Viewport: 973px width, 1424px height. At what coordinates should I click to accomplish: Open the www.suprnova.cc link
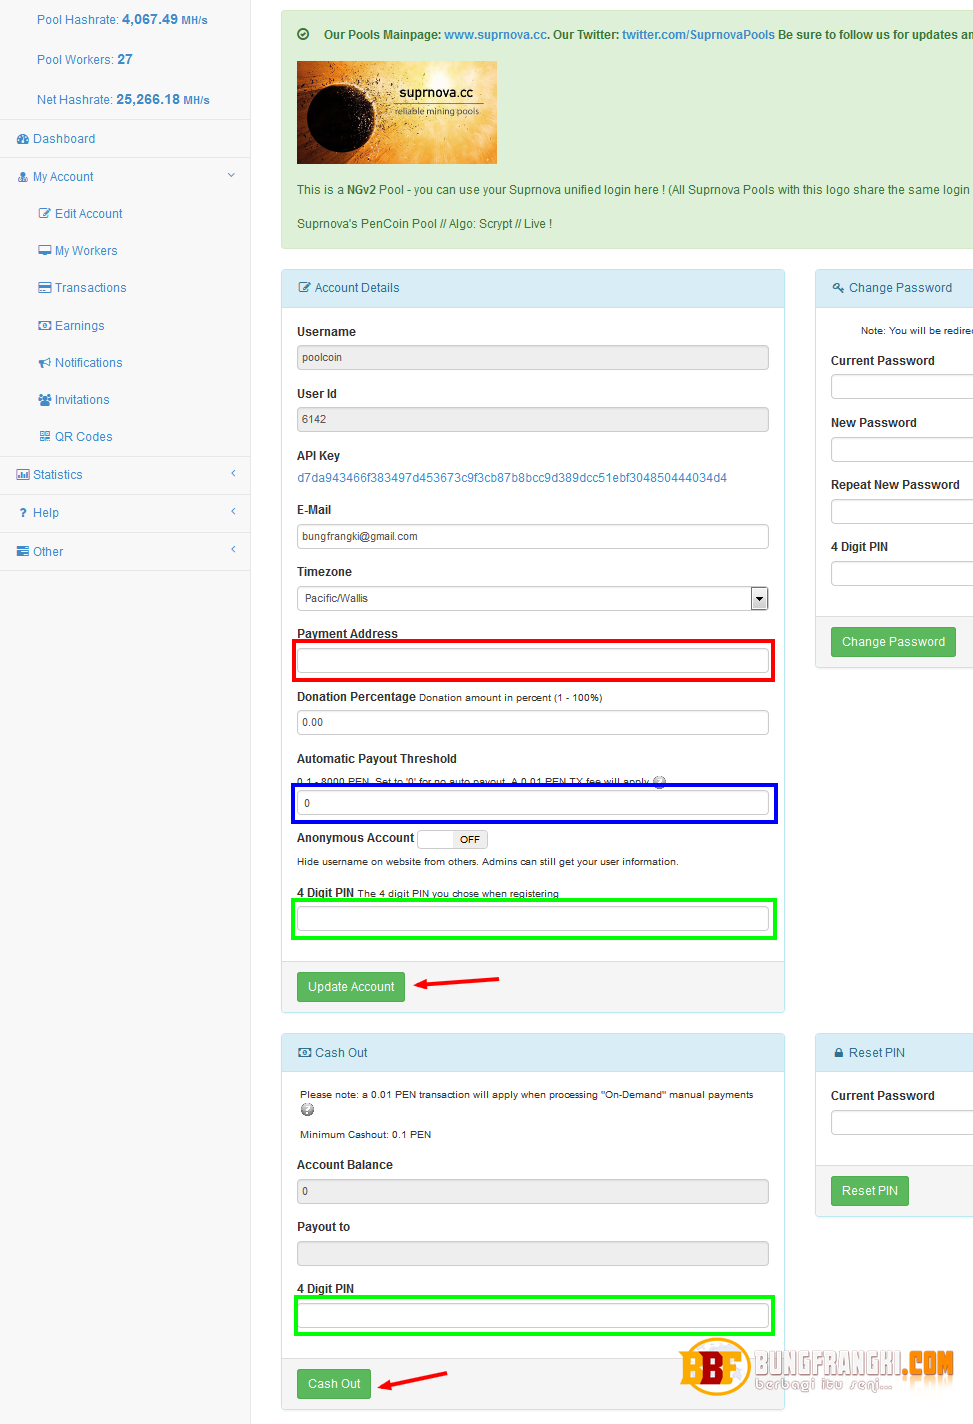496,35
